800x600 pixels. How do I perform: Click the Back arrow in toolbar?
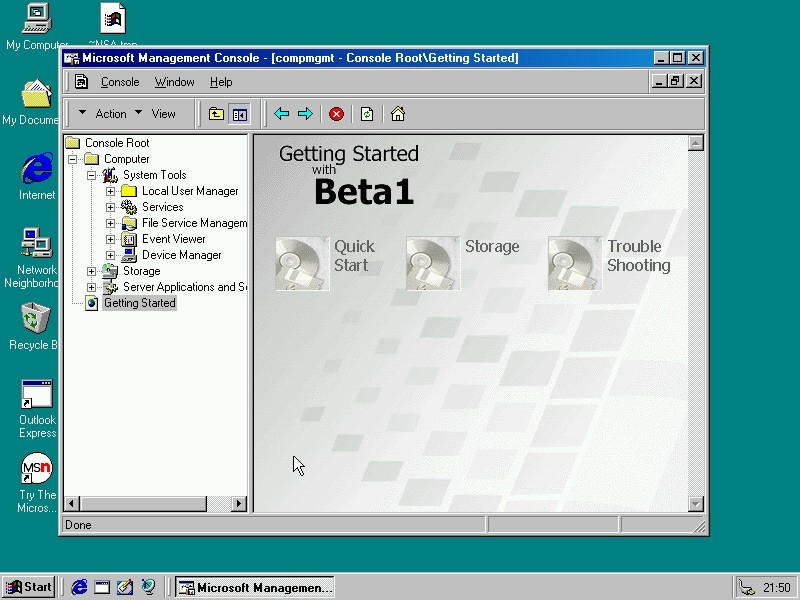[x=282, y=114]
